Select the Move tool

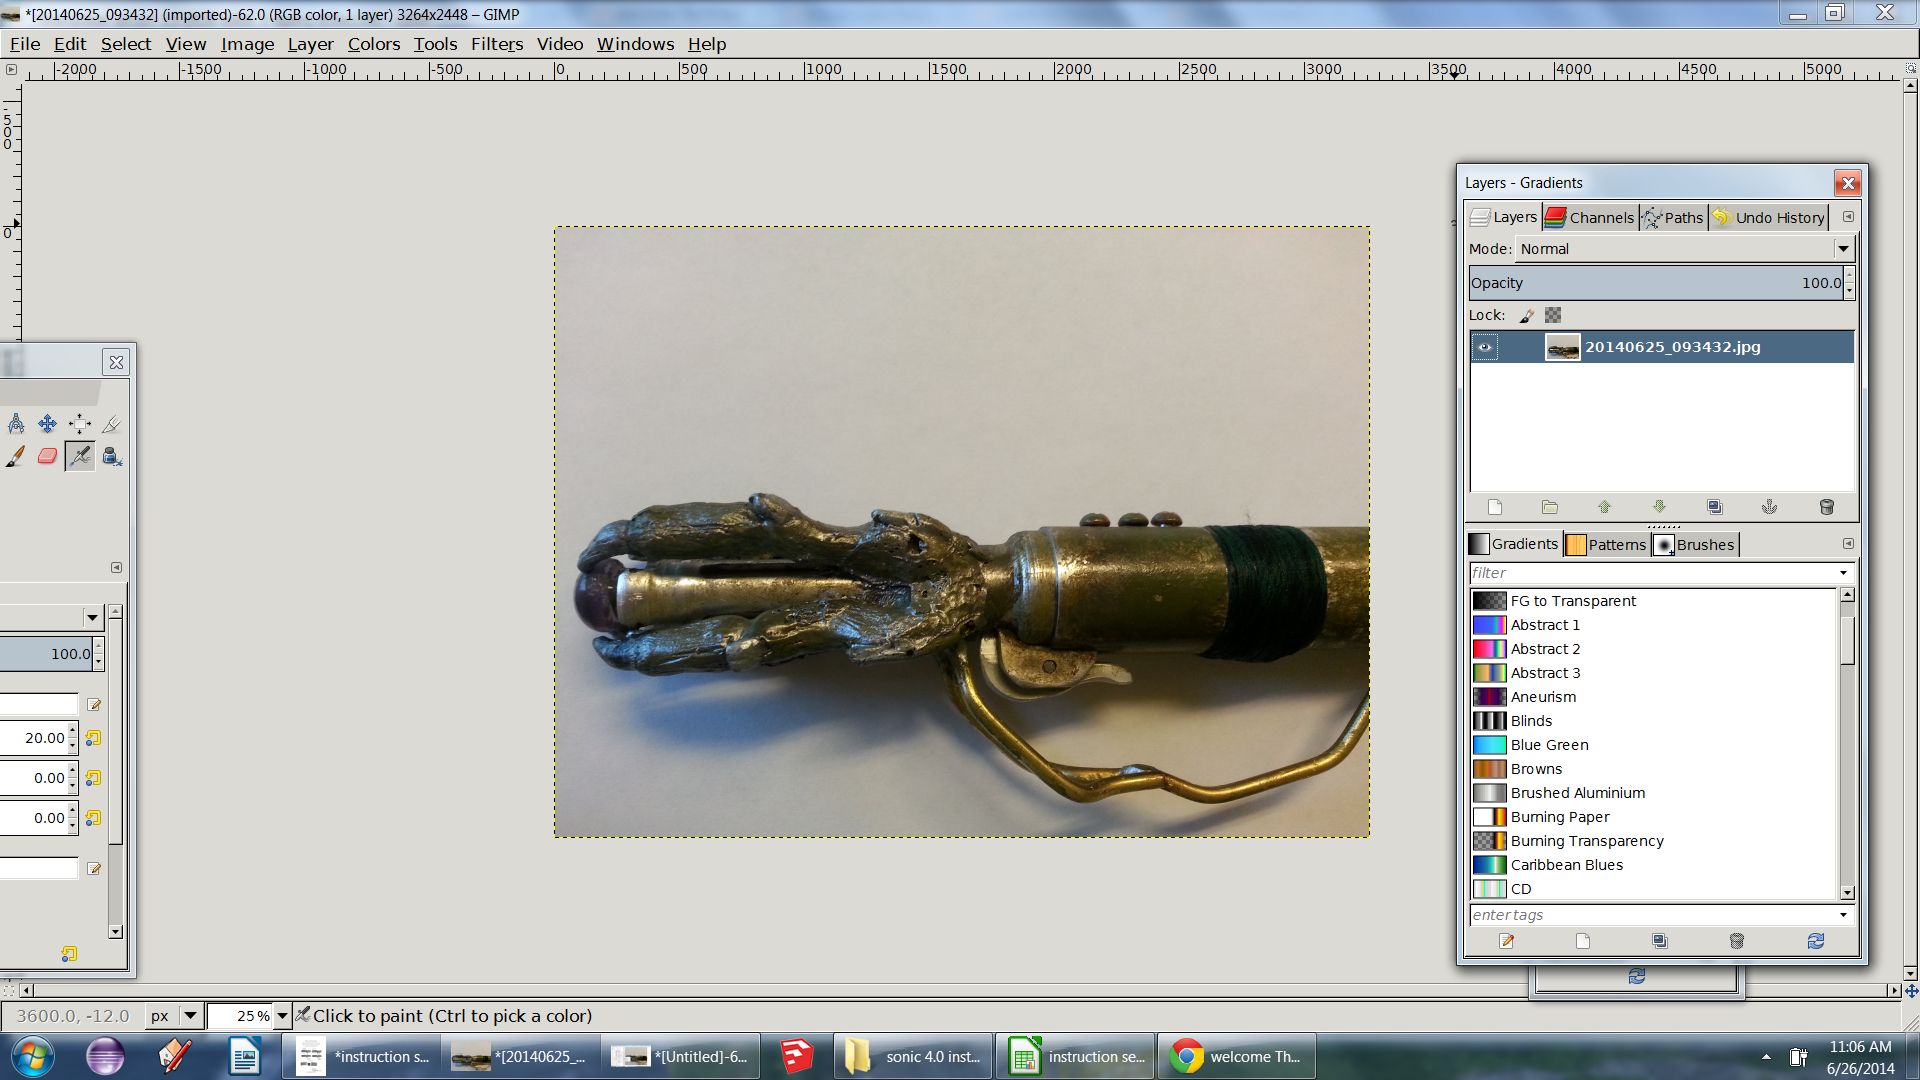(x=46, y=423)
